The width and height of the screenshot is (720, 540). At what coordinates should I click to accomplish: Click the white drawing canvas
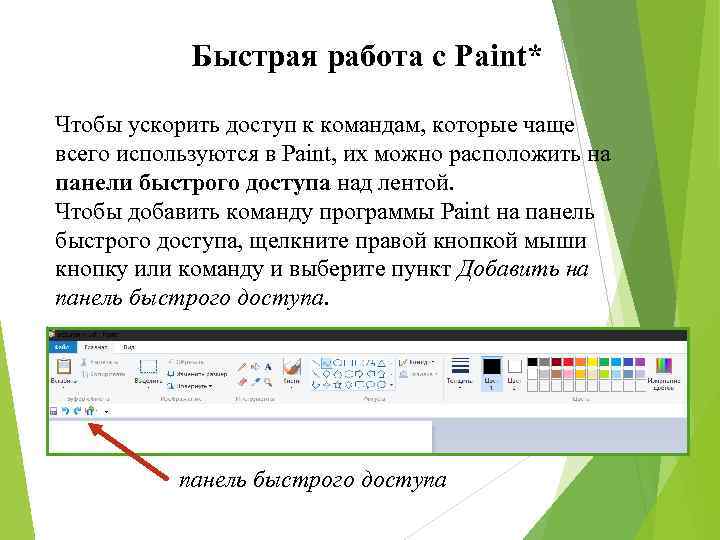(240, 436)
